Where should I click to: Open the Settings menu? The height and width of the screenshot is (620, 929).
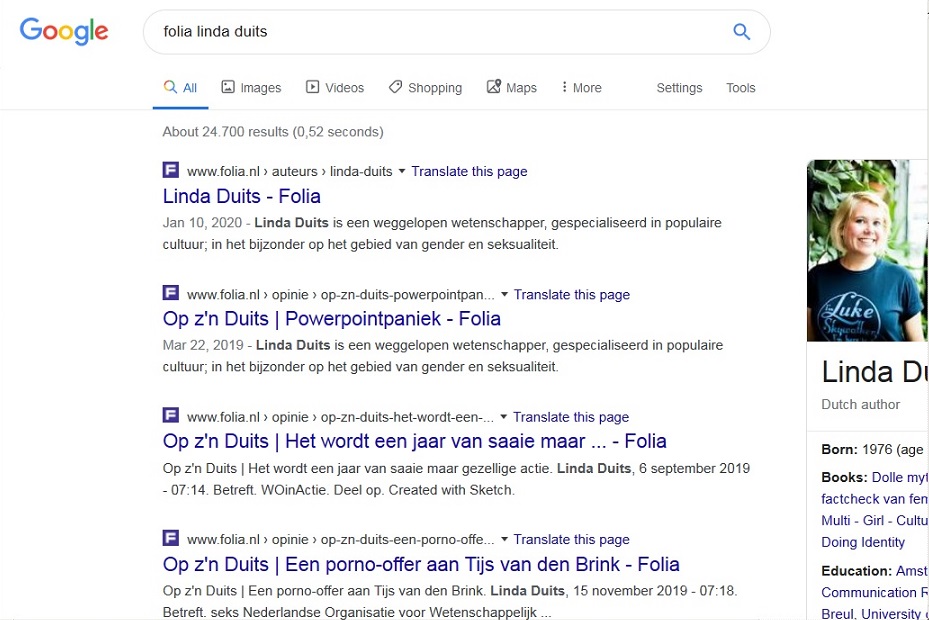(679, 88)
